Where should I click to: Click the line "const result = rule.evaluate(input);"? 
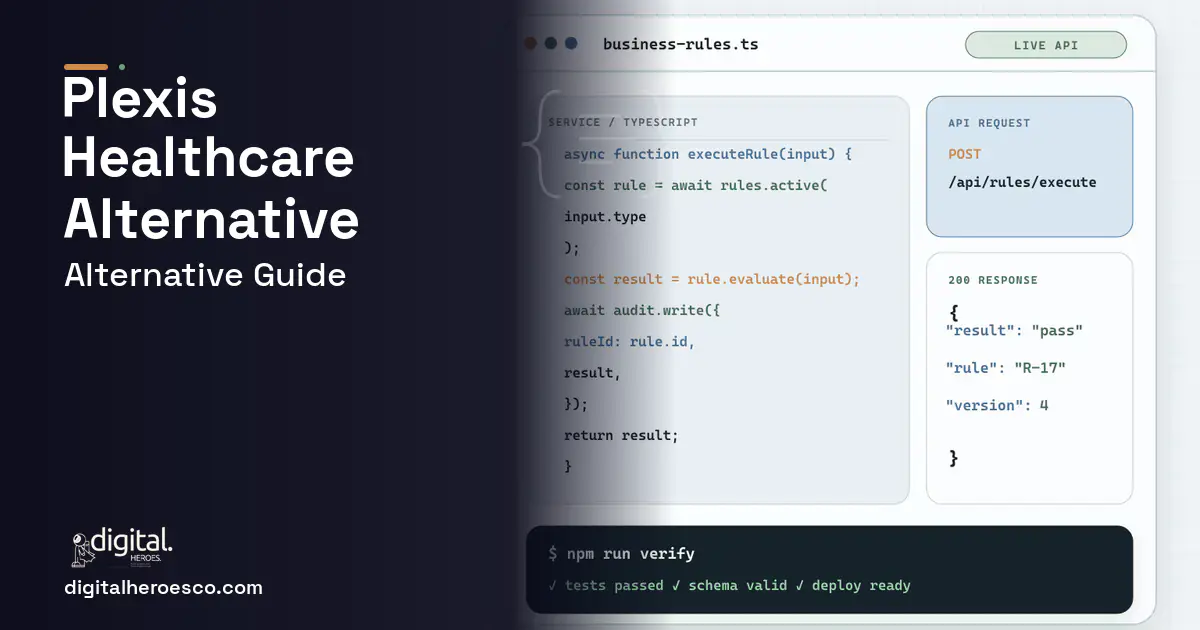coord(712,279)
